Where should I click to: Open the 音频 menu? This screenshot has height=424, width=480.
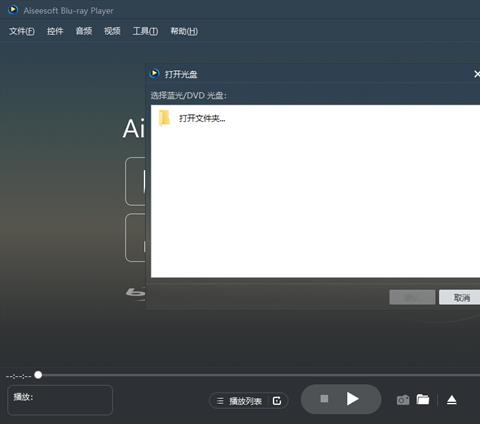84,31
